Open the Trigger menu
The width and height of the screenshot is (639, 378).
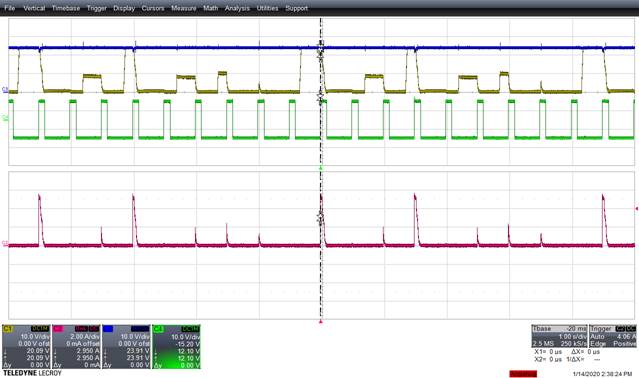click(x=97, y=8)
